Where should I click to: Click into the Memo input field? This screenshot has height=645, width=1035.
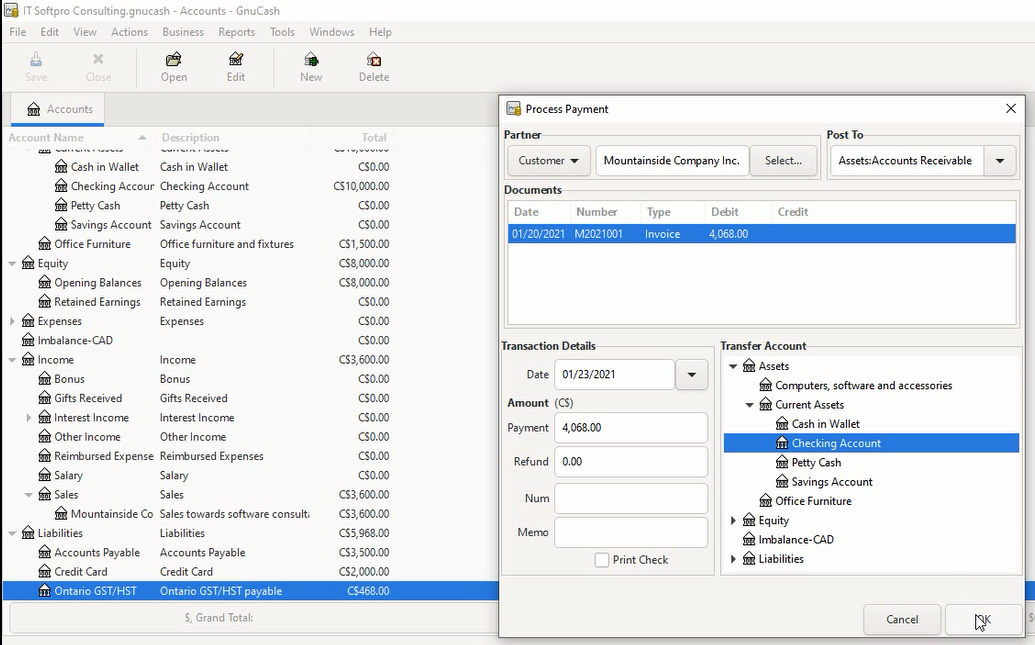tap(631, 533)
